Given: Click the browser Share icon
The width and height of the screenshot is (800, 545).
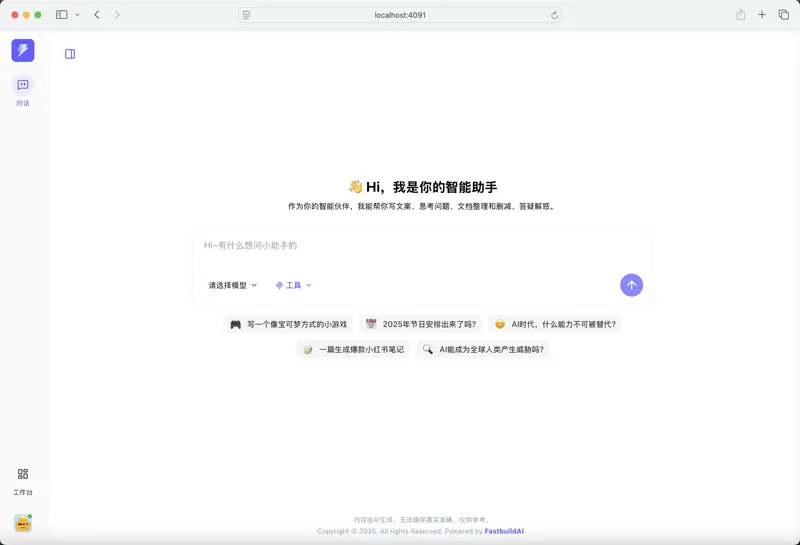Looking at the screenshot, I should pyautogui.click(x=741, y=15).
